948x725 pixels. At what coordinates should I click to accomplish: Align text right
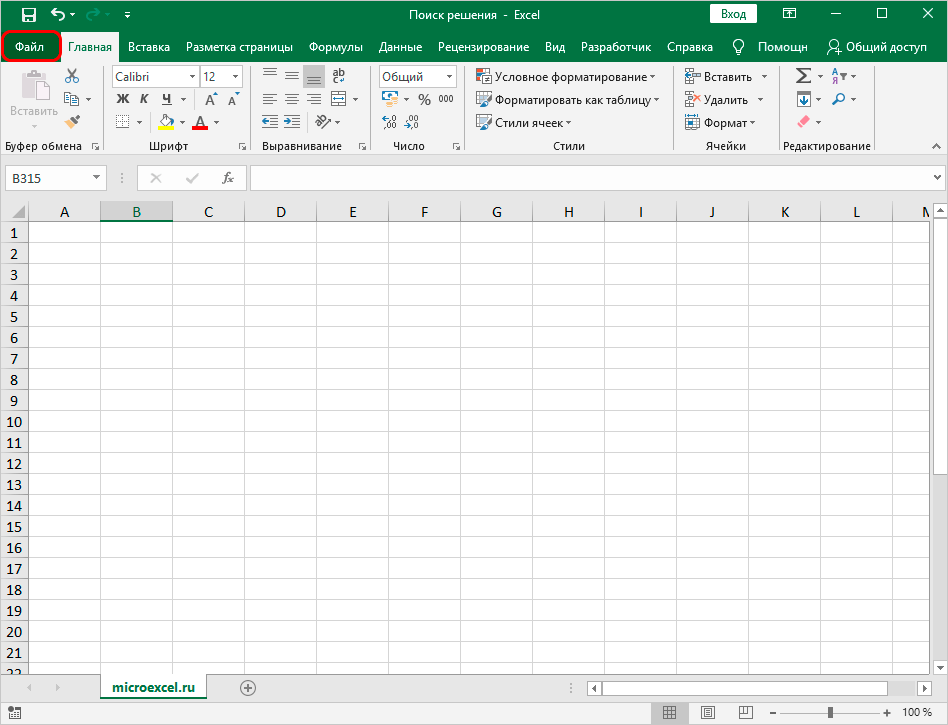coord(313,99)
